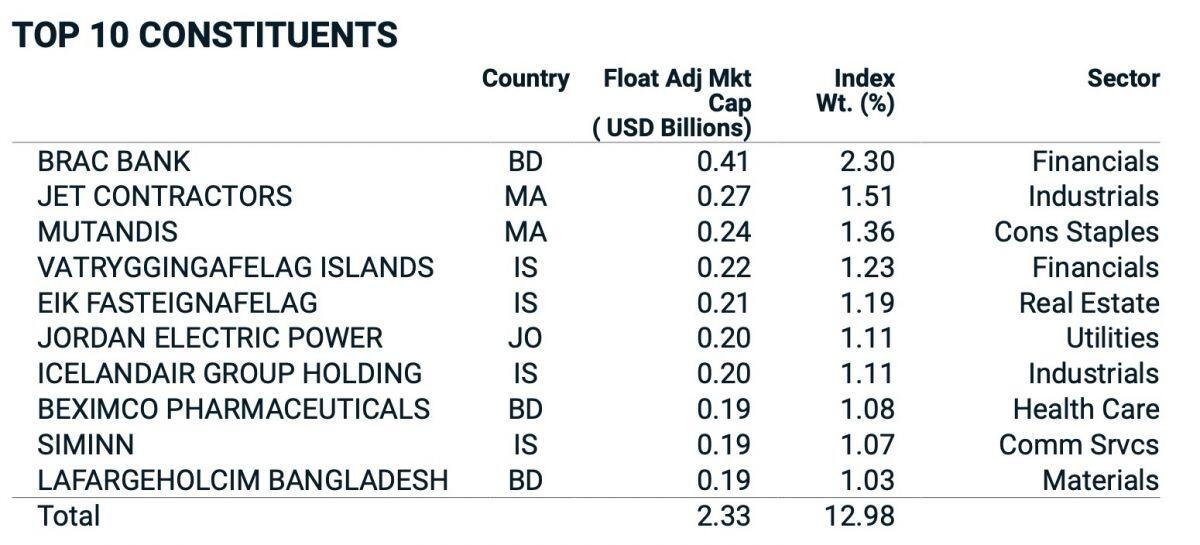
Task: Click MUTANDIS in the constituents list
Action: (107, 232)
